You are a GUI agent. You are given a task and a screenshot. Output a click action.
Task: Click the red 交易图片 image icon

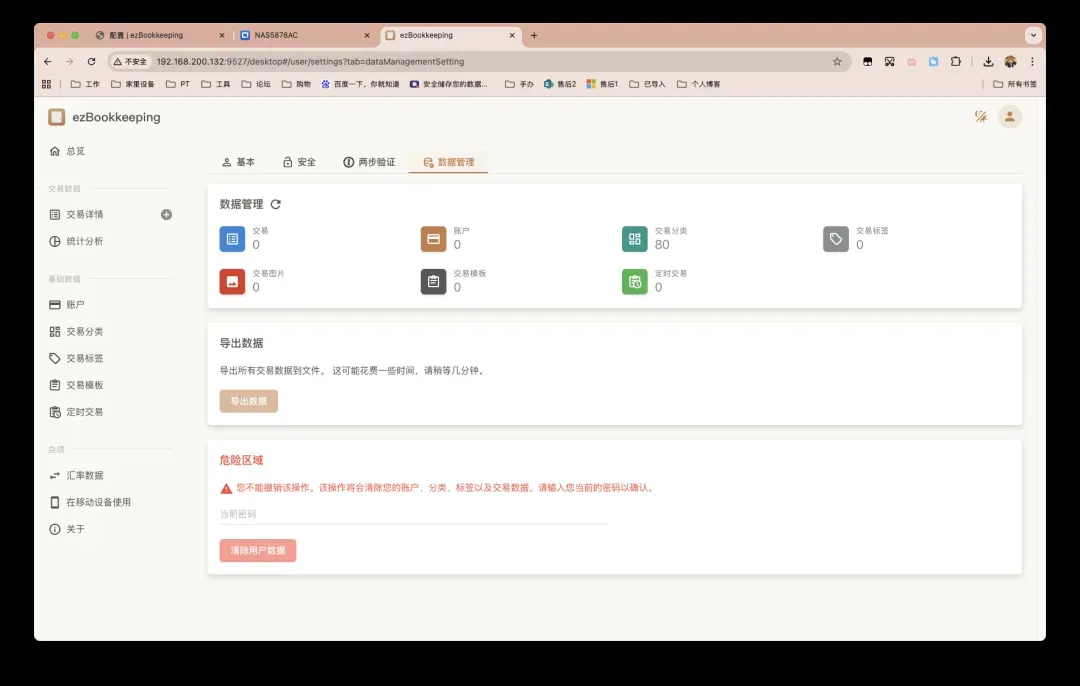click(232, 282)
